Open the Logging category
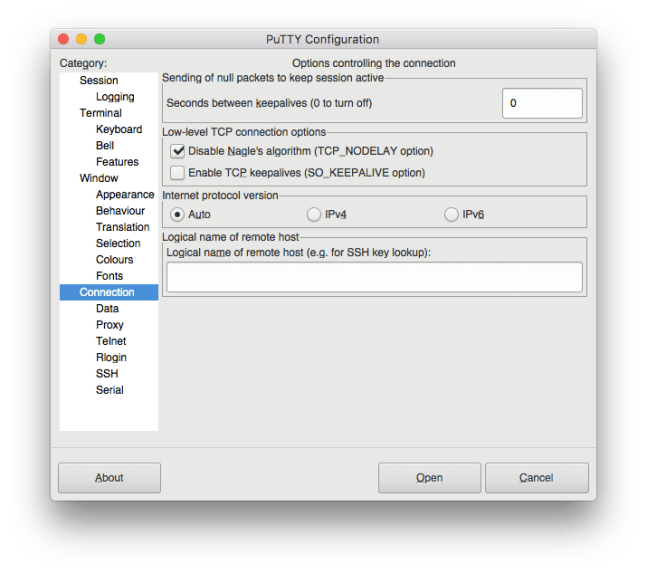 (115, 97)
